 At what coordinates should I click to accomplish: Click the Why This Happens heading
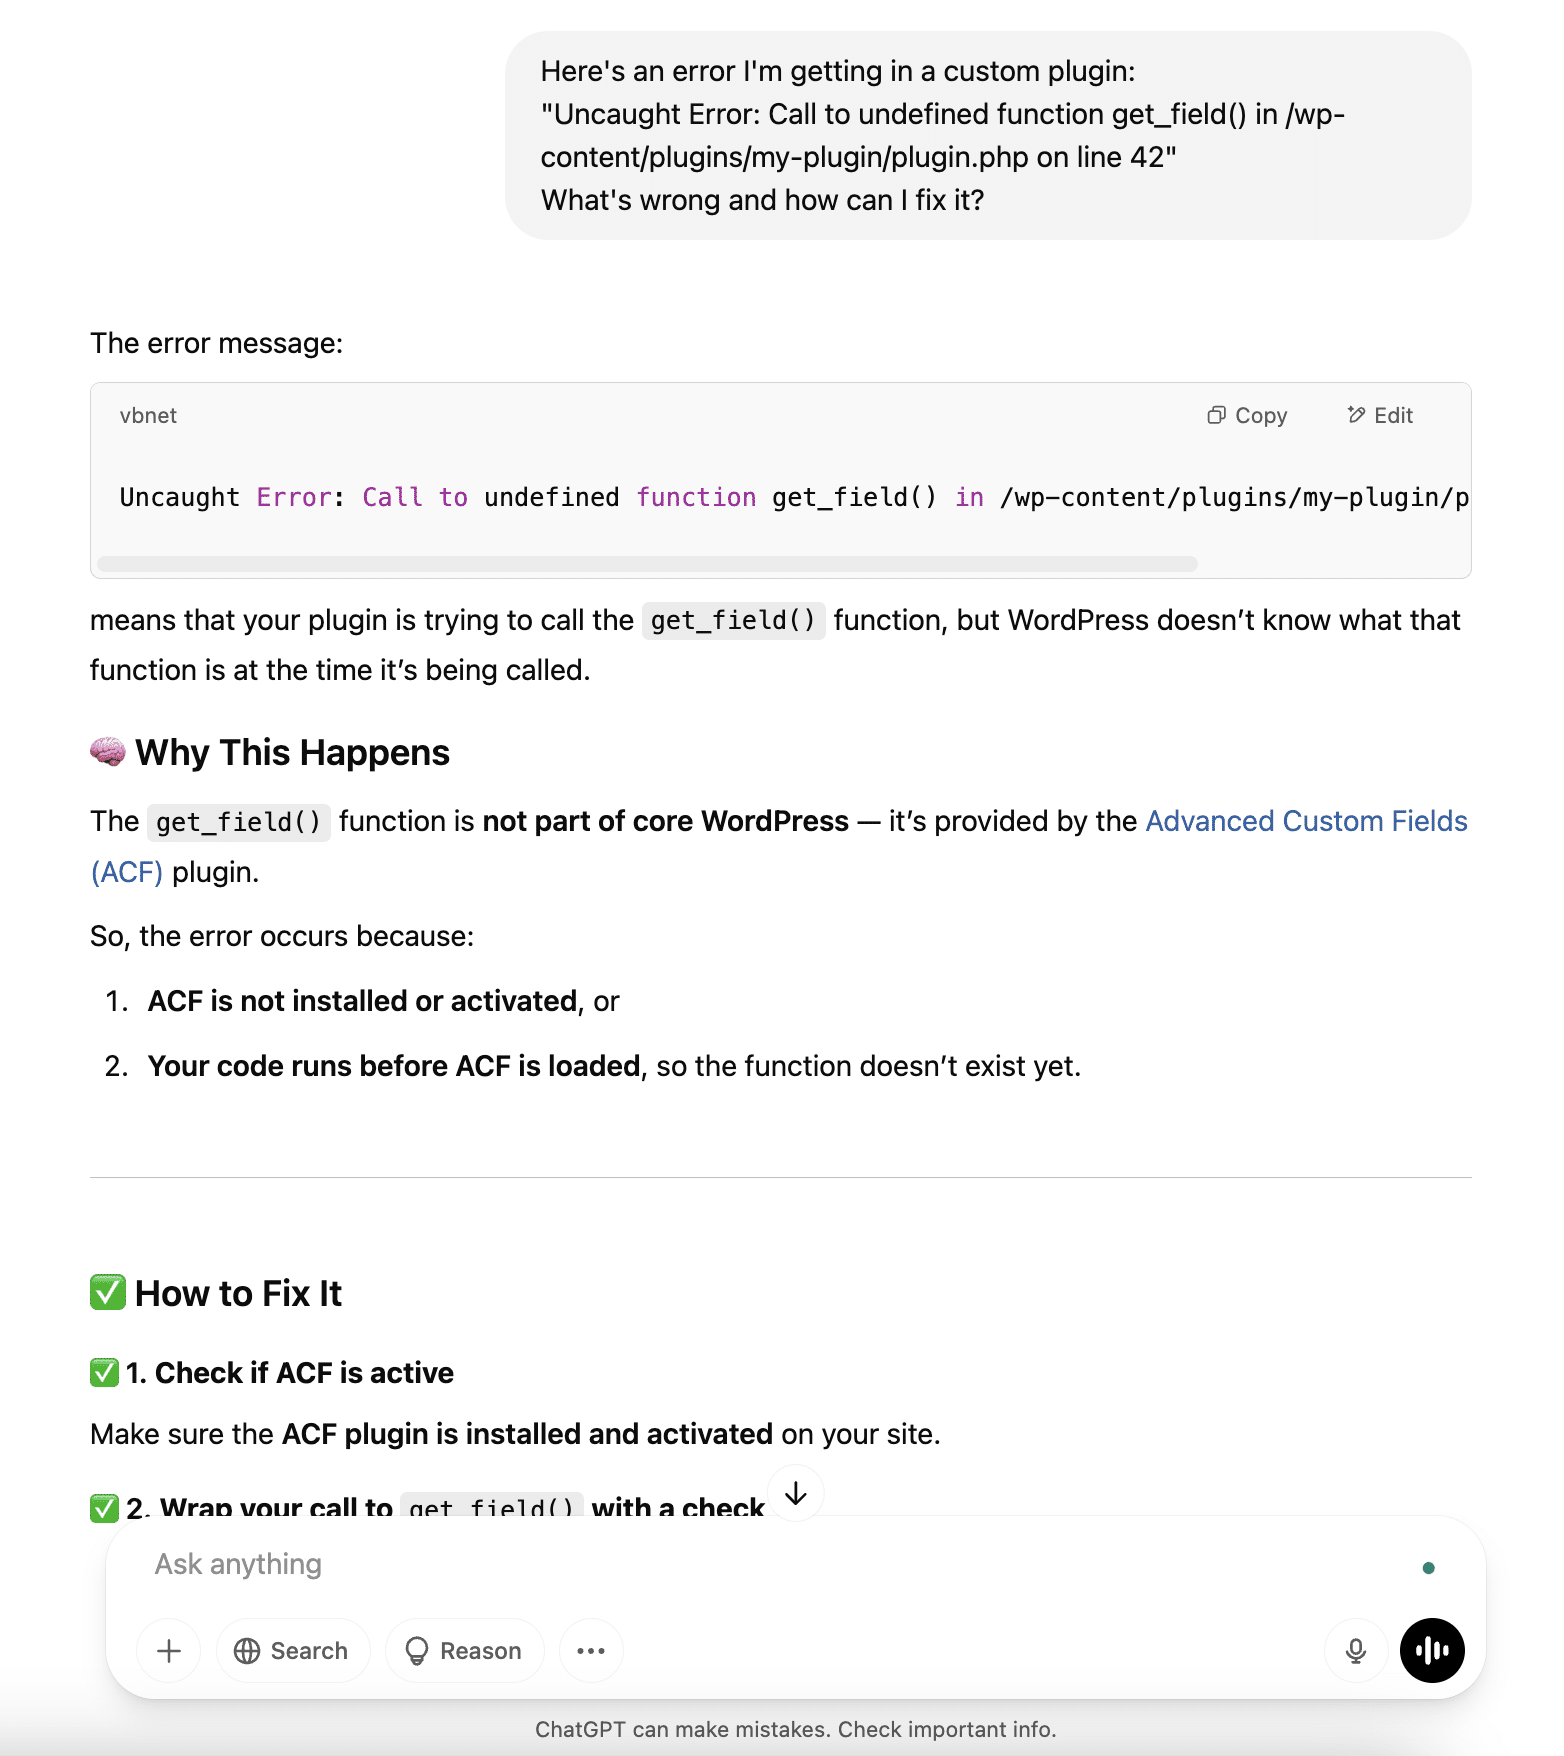coord(292,752)
